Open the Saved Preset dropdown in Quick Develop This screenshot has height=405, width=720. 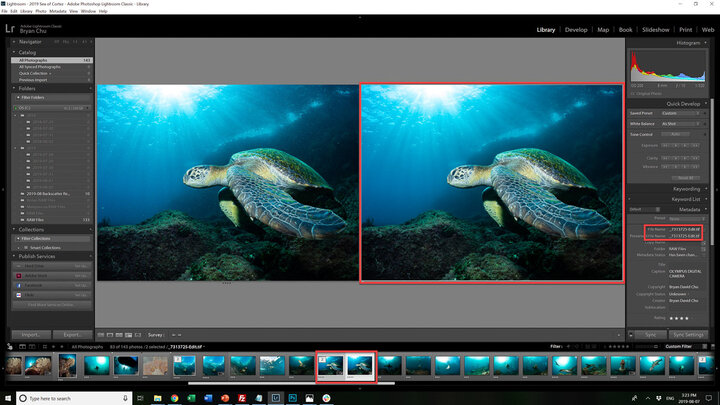[x=680, y=113]
